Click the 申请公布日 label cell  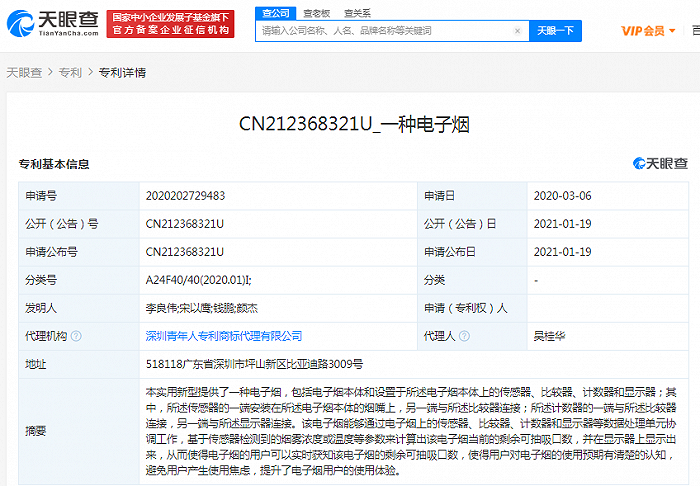pyautogui.click(x=472, y=252)
